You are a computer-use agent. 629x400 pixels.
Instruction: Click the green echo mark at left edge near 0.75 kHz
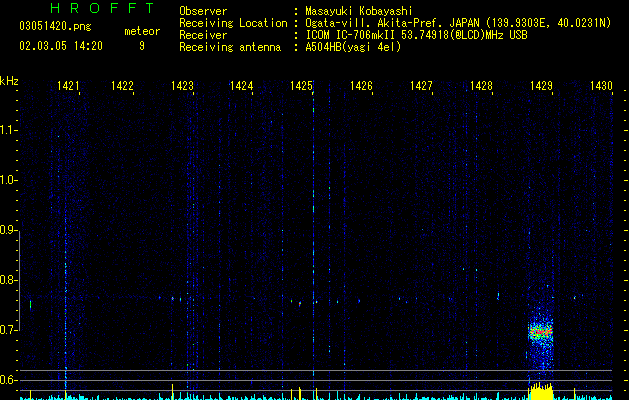(30, 305)
